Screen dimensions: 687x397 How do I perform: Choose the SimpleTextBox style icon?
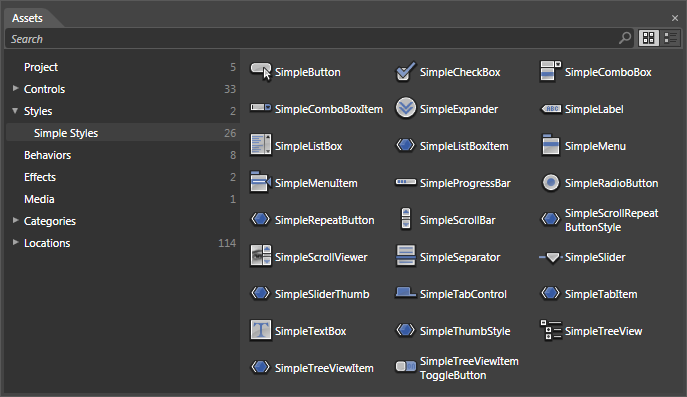click(x=261, y=330)
